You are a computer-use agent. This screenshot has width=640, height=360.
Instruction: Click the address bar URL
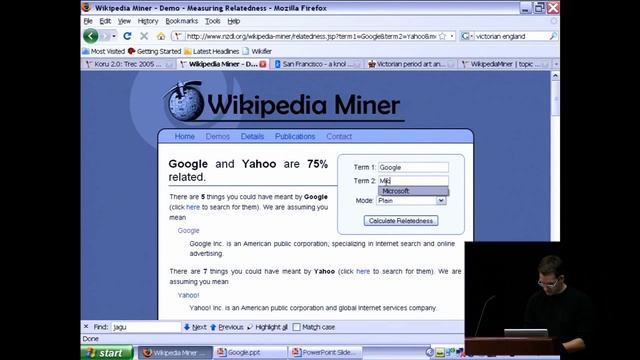311,36
